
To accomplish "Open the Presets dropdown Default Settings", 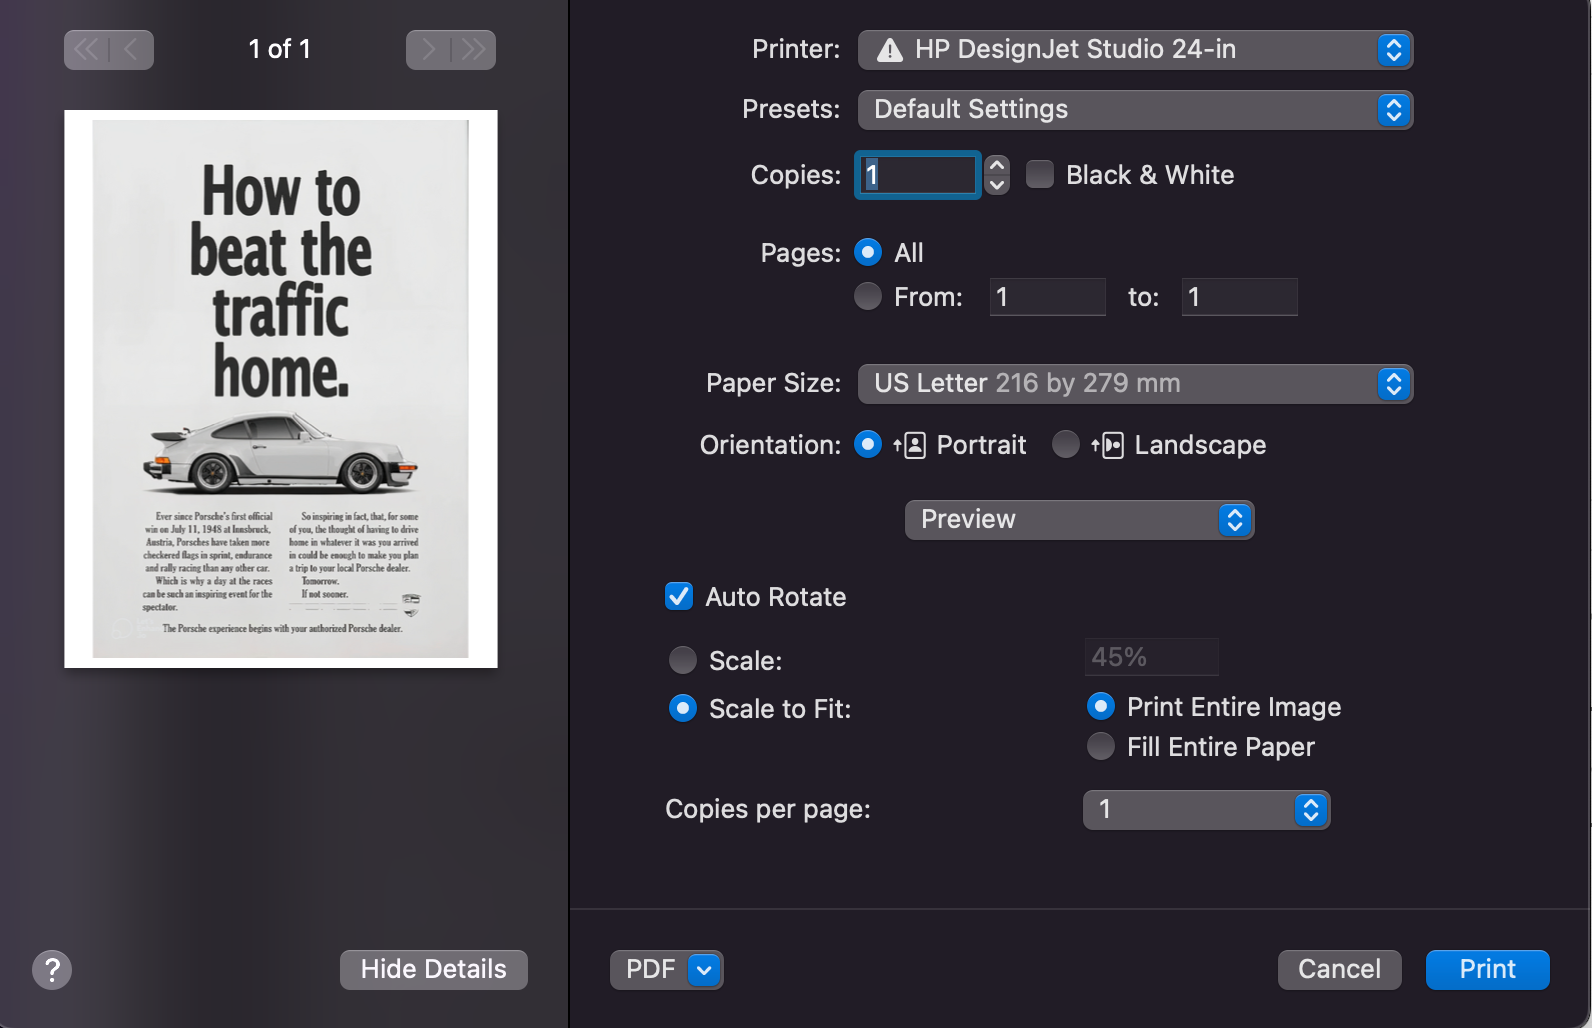I will point(1135,110).
